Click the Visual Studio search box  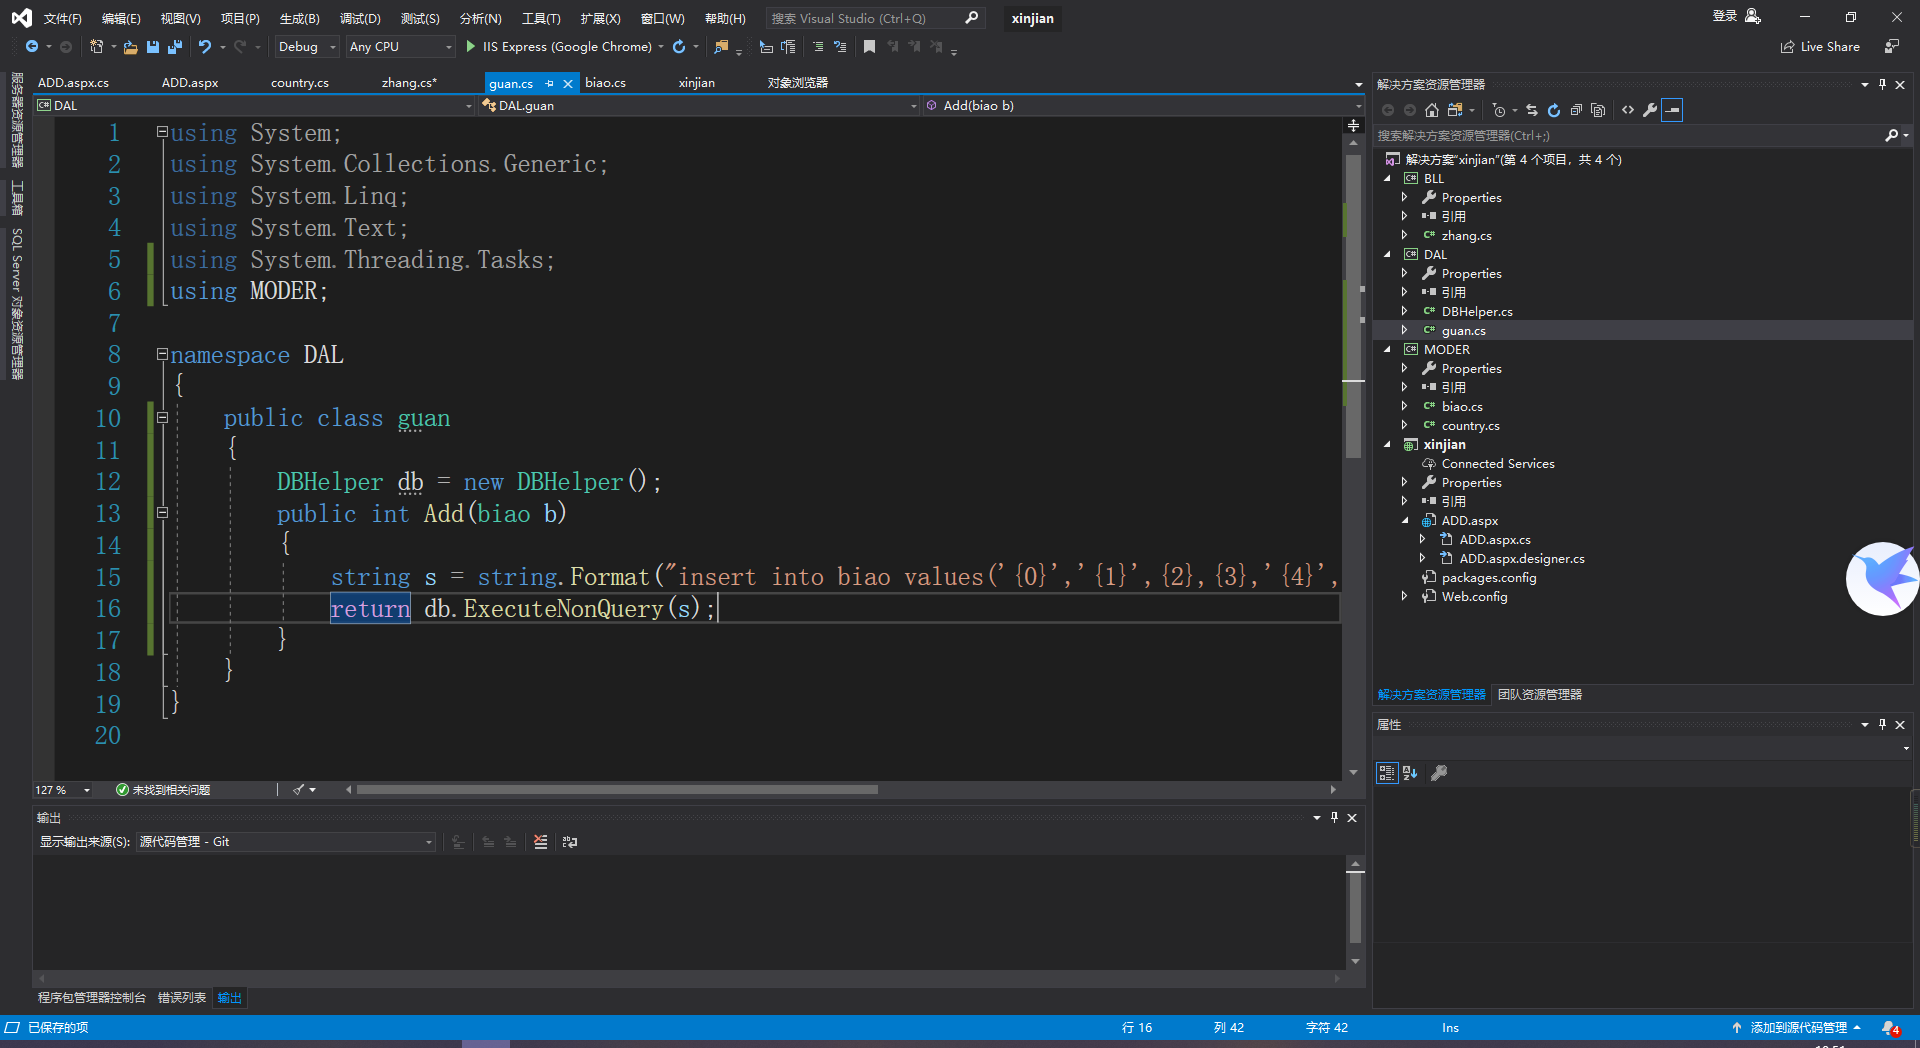pyautogui.click(x=875, y=19)
